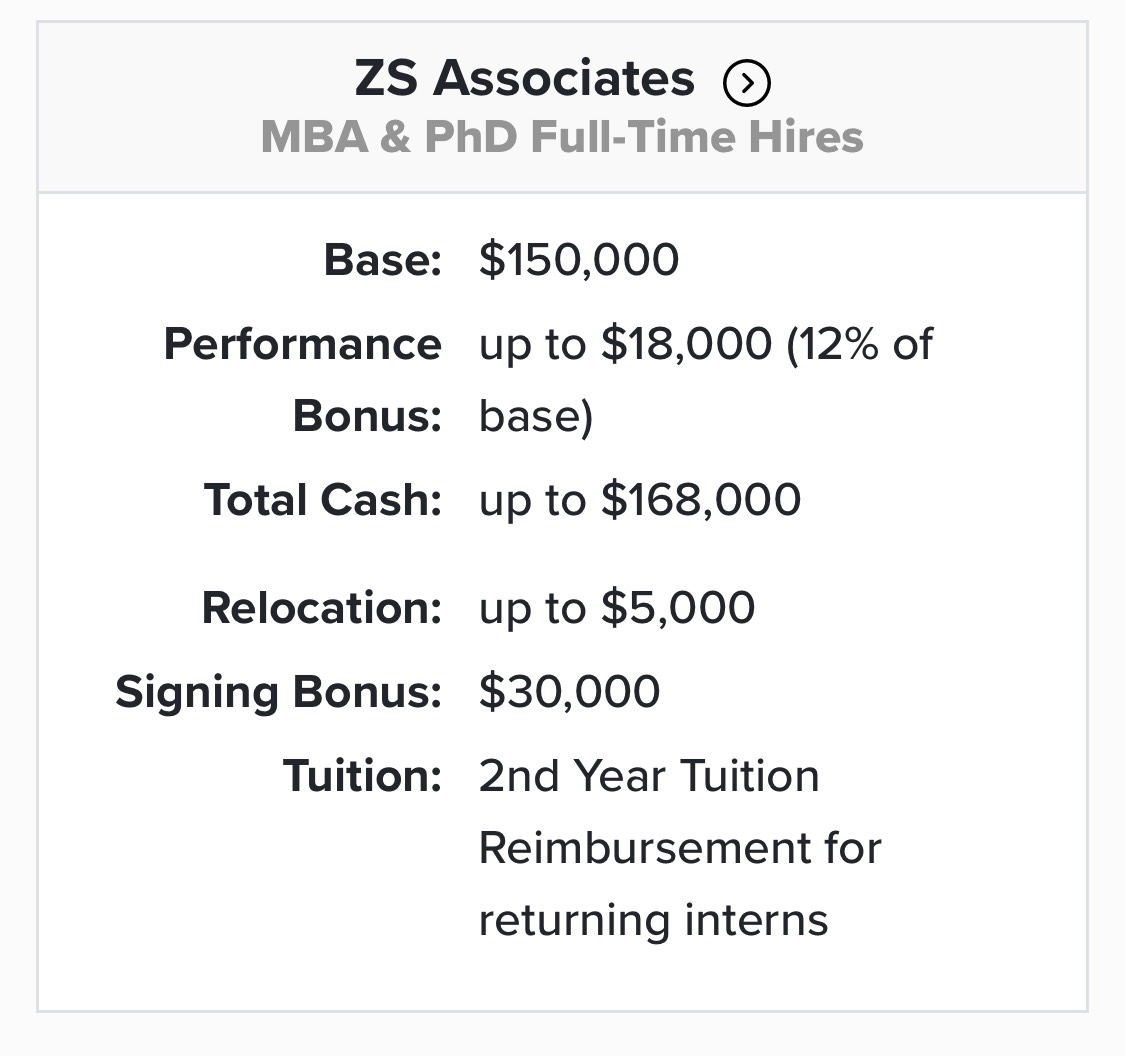Screen dimensions: 1125x1056
Task: Select the $30,000 signing bonus value
Action: 569,692
